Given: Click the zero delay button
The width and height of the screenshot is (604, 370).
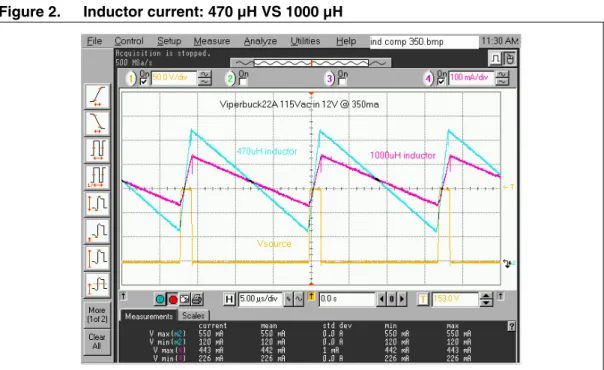Looking at the screenshot, I should [391, 299].
